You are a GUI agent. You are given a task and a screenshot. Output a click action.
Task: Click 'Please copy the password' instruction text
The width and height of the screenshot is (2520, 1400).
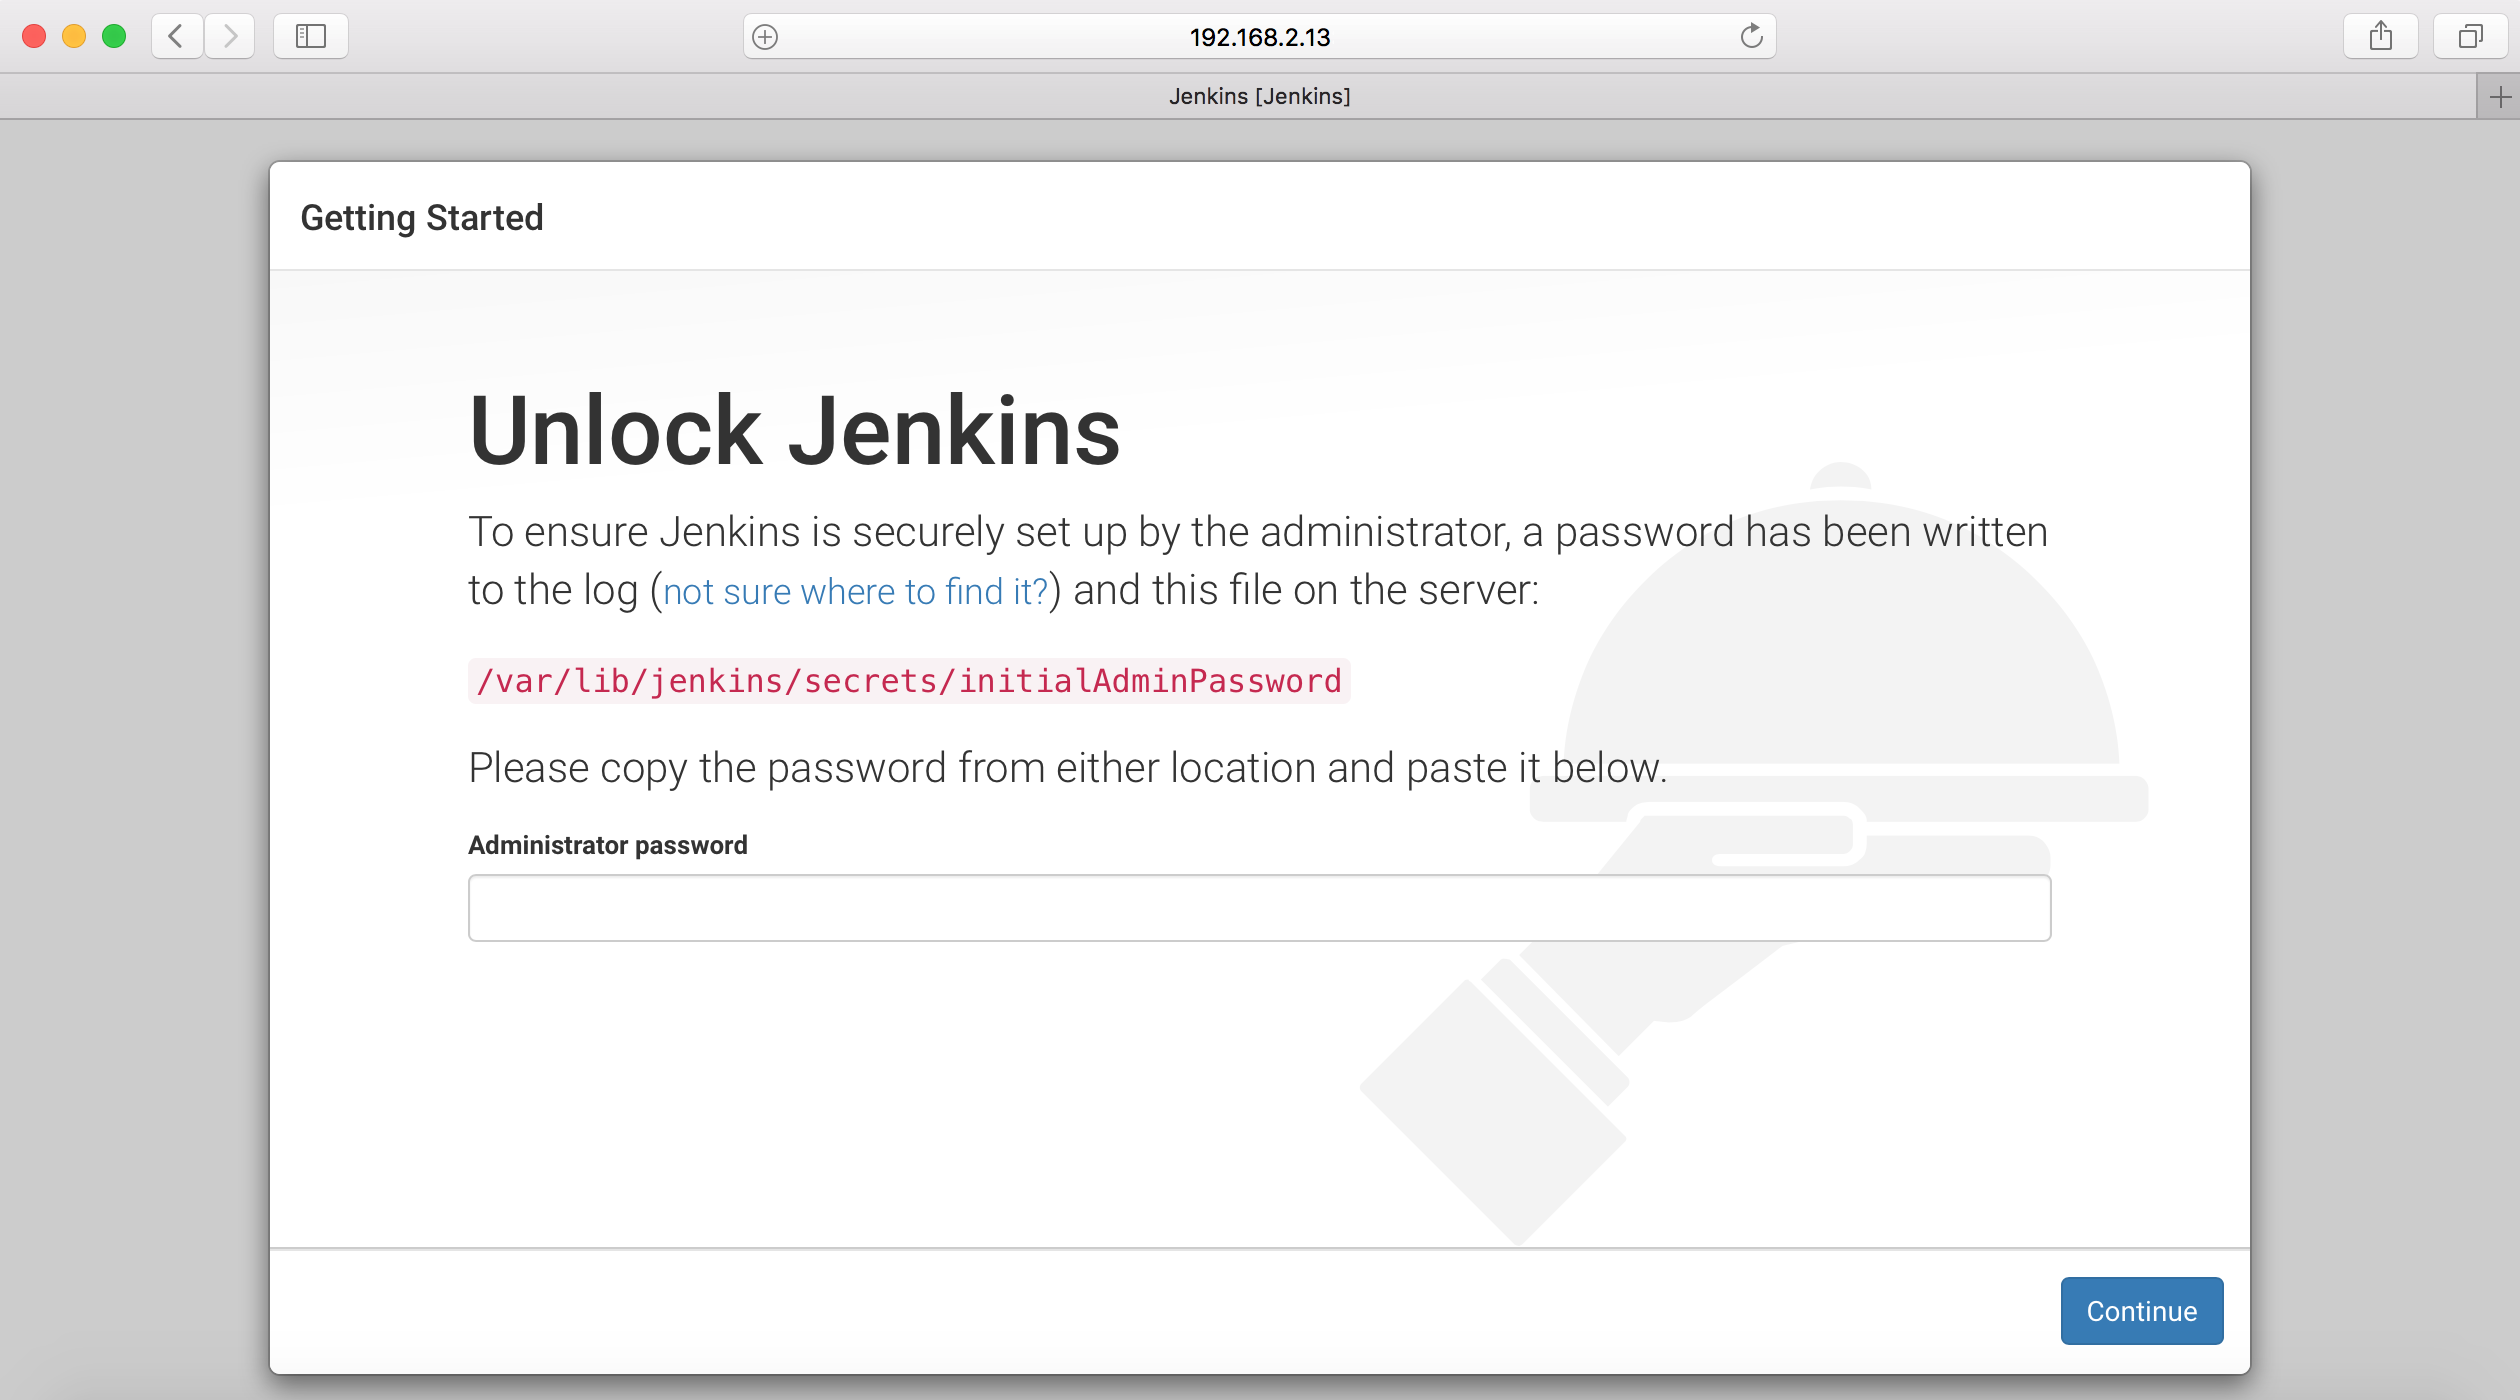[1068, 768]
